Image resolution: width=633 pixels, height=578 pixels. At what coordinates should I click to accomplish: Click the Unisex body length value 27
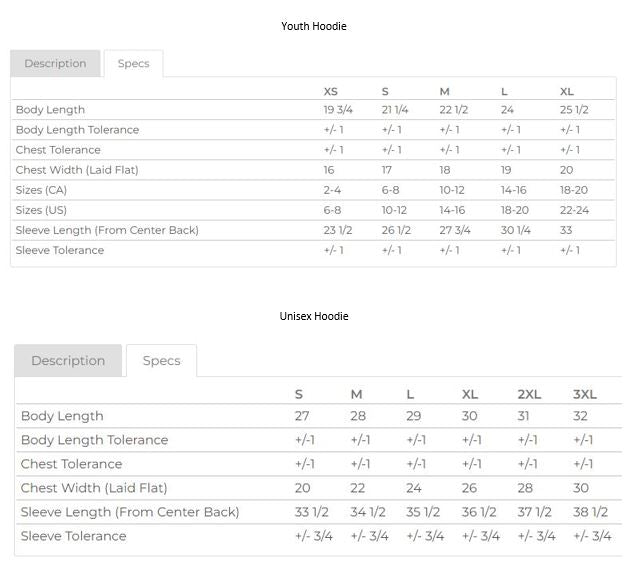tap(302, 416)
